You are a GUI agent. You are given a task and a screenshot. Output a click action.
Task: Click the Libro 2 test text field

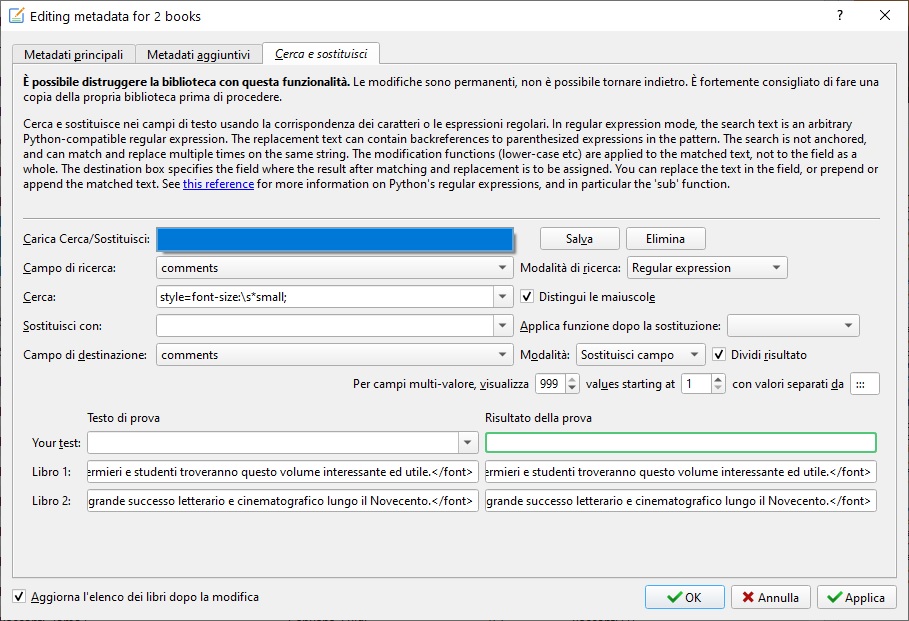pyautogui.click(x=283, y=501)
